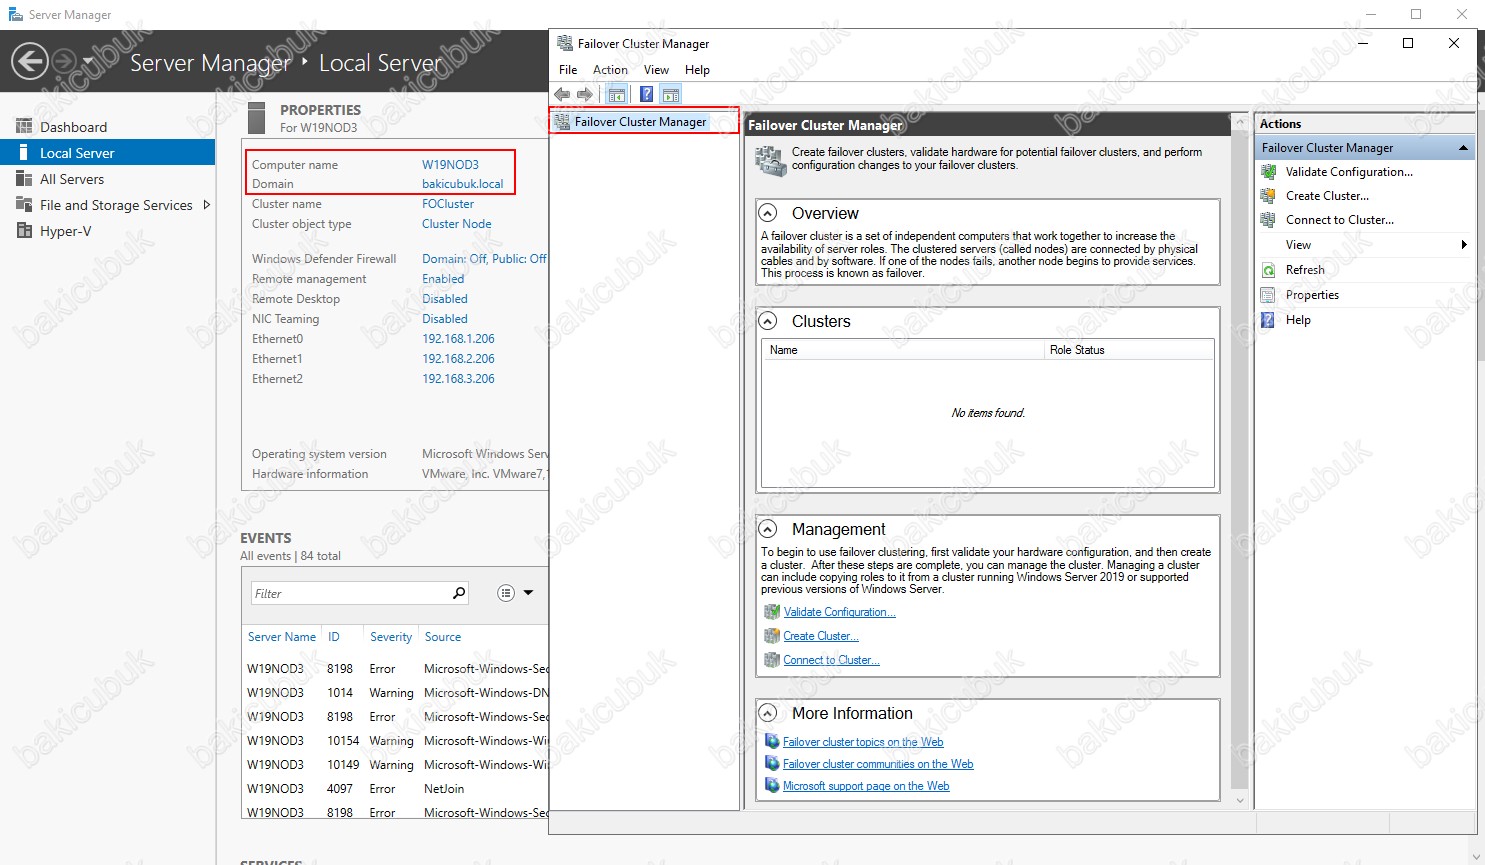This screenshot has height=865, width=1485.
Task: Click the scrollbar down arrow in center pane
Action: click(1240, 800)
